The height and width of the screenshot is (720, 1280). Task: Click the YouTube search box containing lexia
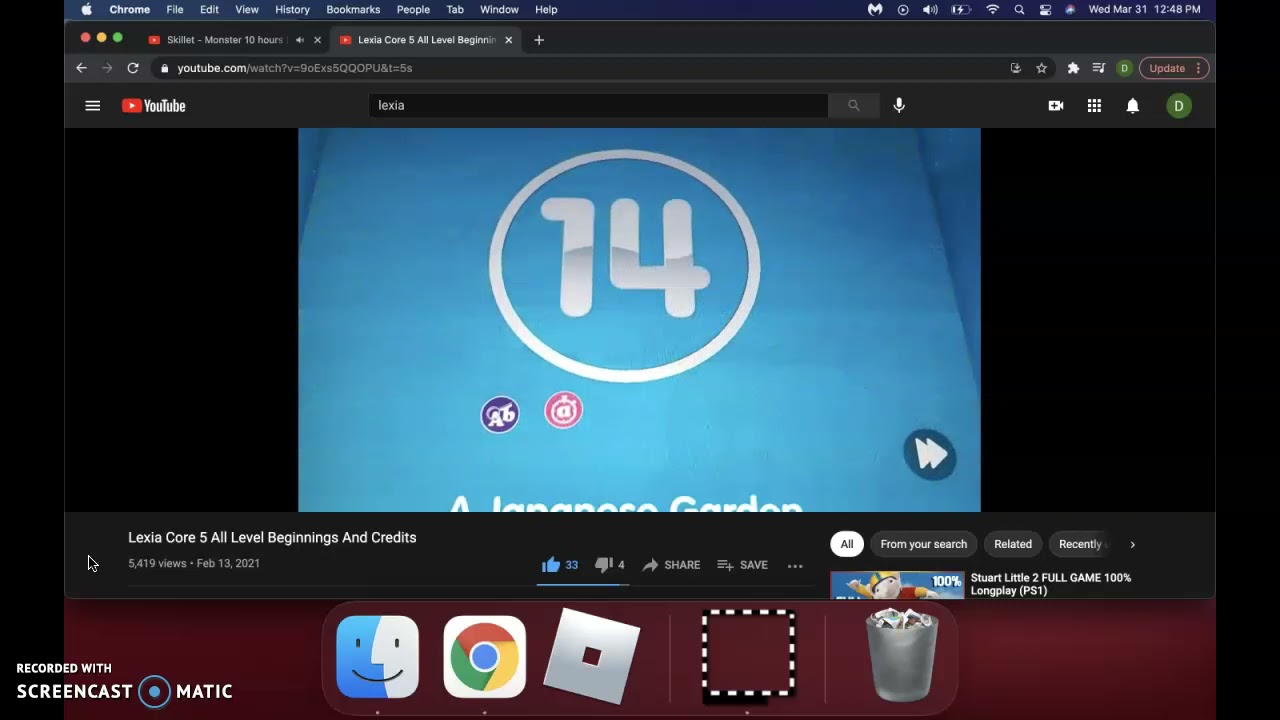598,105
